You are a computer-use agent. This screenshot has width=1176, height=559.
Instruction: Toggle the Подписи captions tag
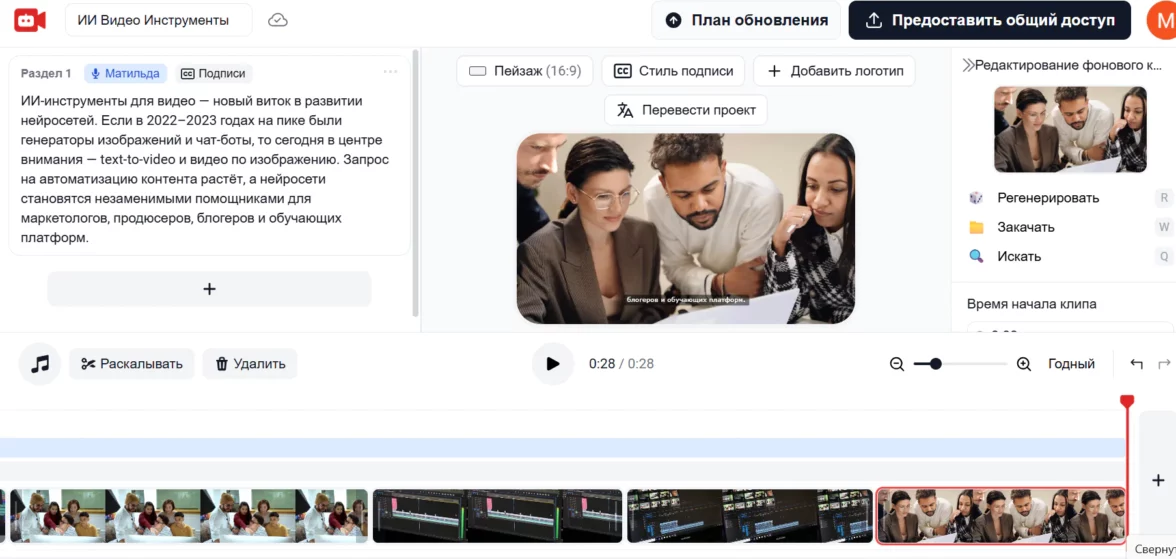[x=213, y=73]
